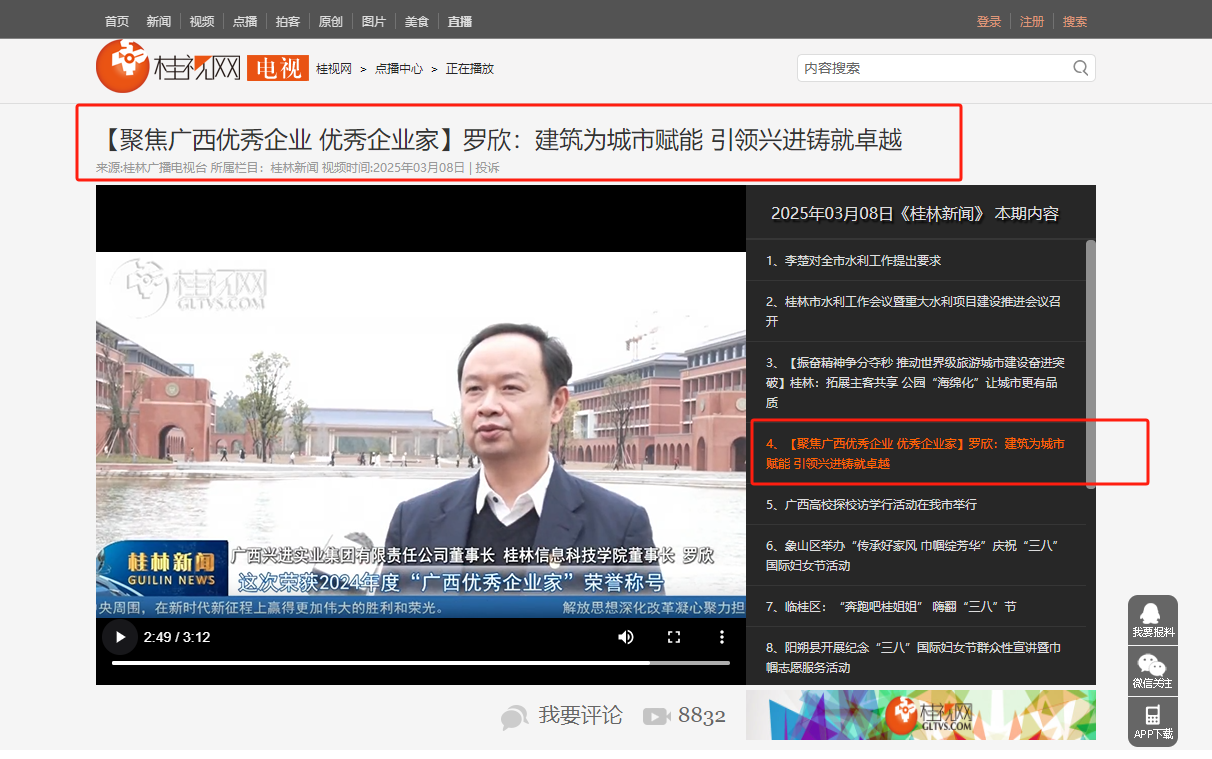
Task: Open the APP下载 phone icon
Action: point(1152,721)
